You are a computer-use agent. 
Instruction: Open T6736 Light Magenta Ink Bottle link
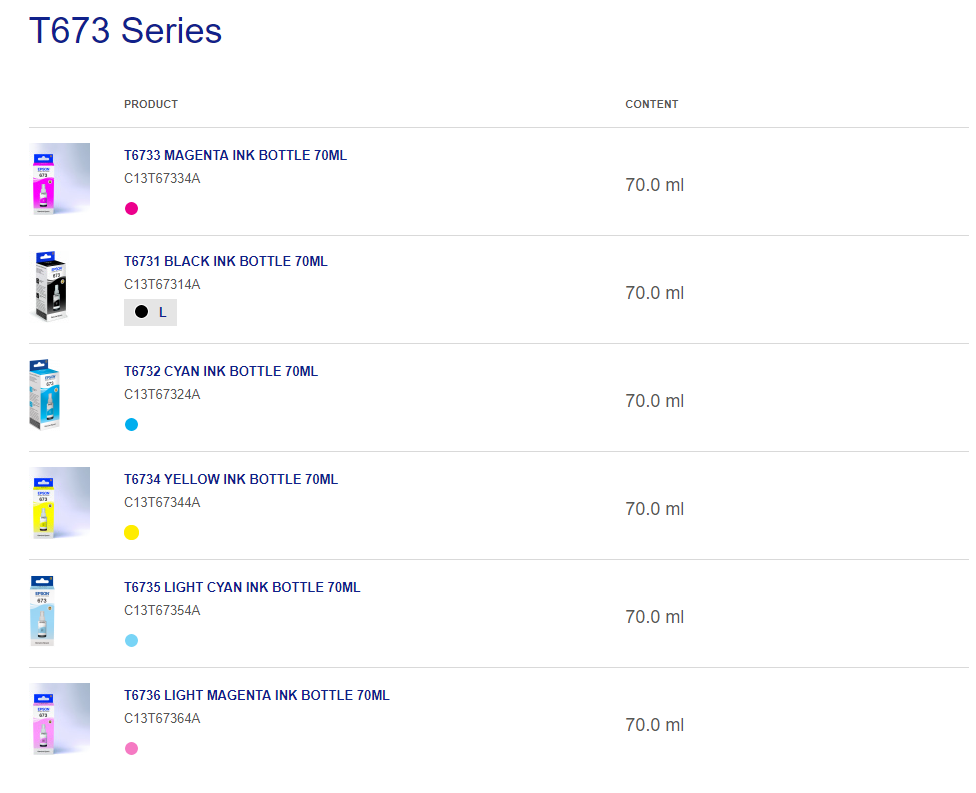tap(257, 696)
